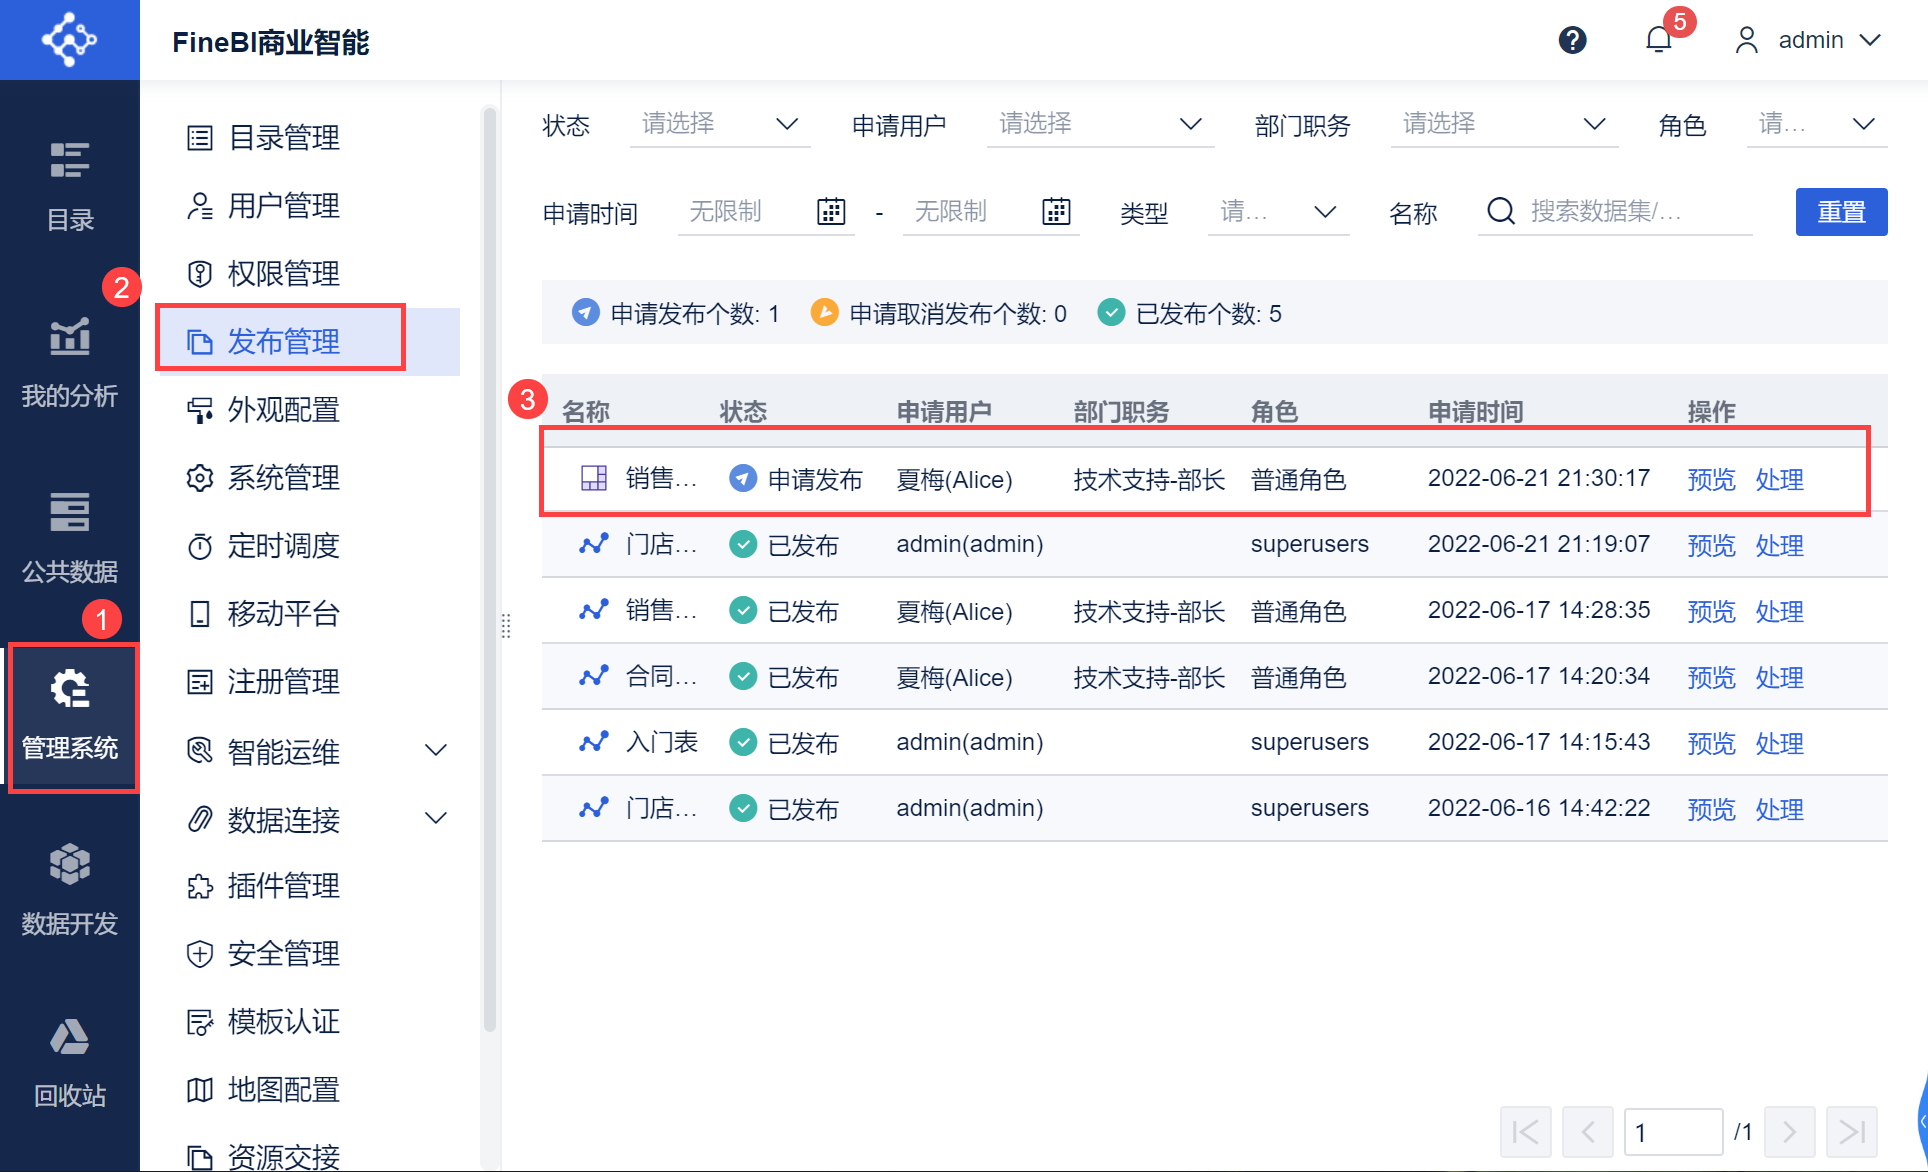Open the 申请用户 dropdown

1100,124
